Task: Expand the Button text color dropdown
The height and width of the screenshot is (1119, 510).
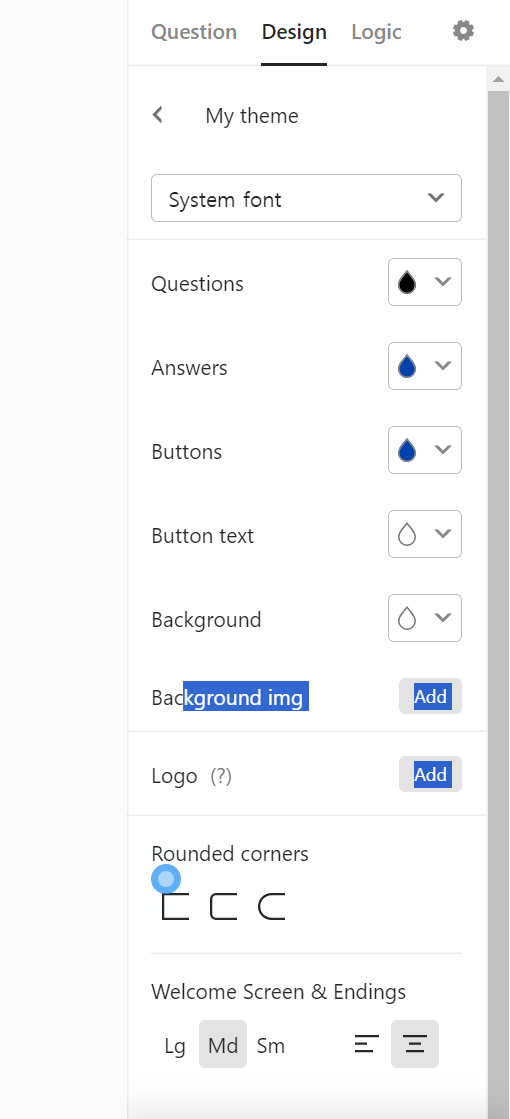Action: tap(424, 534)
